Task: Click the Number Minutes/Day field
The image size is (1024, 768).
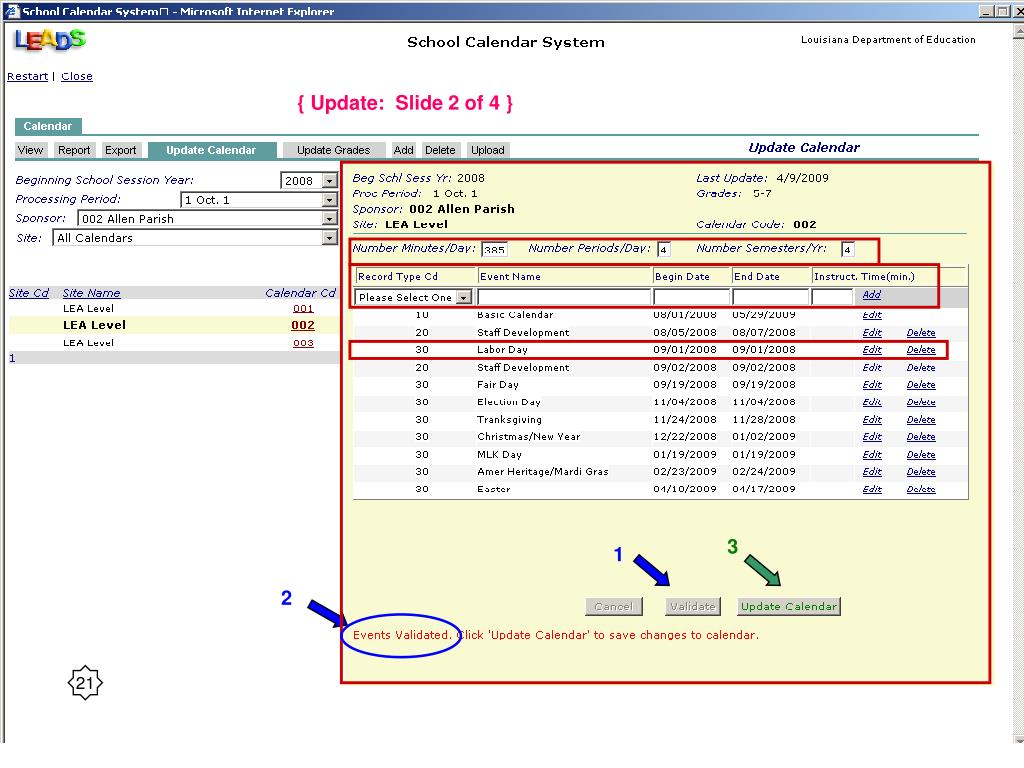Action: point(494,249)
